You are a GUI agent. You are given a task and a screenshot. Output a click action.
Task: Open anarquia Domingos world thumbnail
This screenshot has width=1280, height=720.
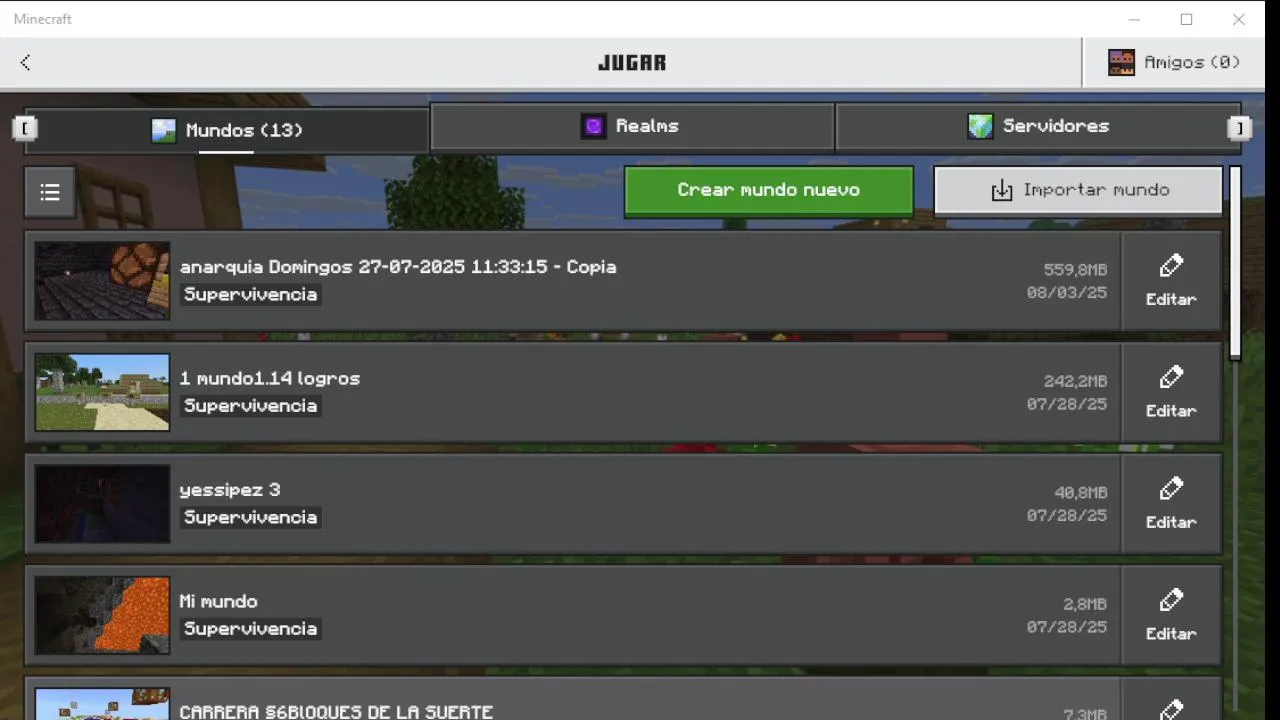coord(102,281)
